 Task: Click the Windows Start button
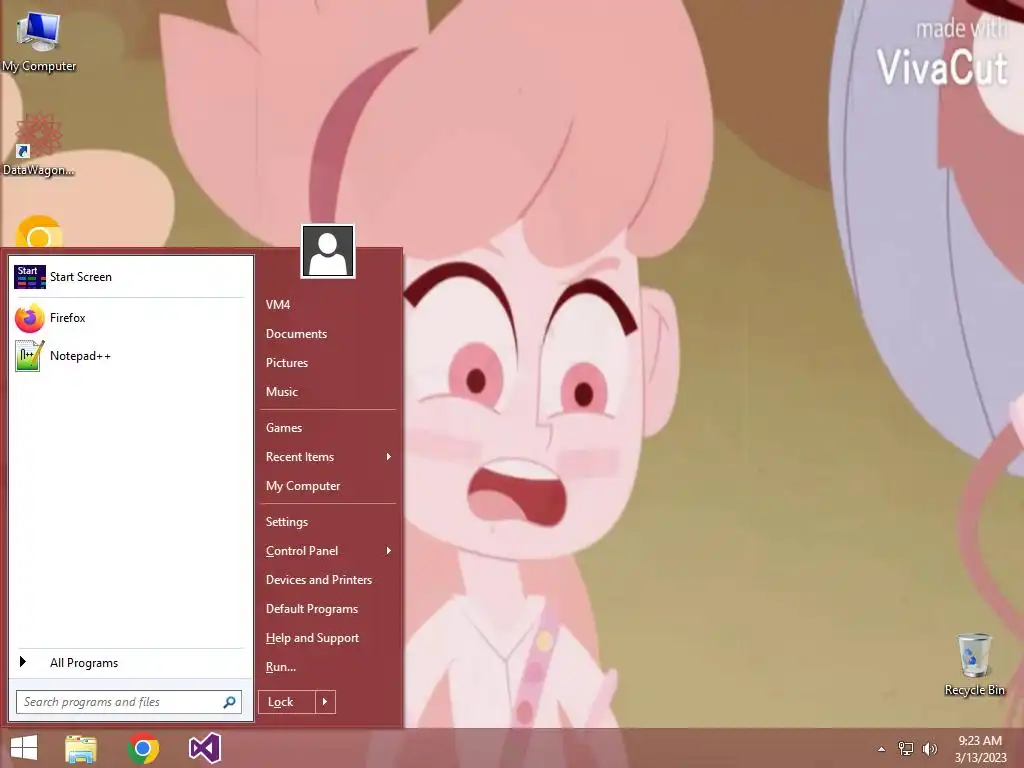24,748
